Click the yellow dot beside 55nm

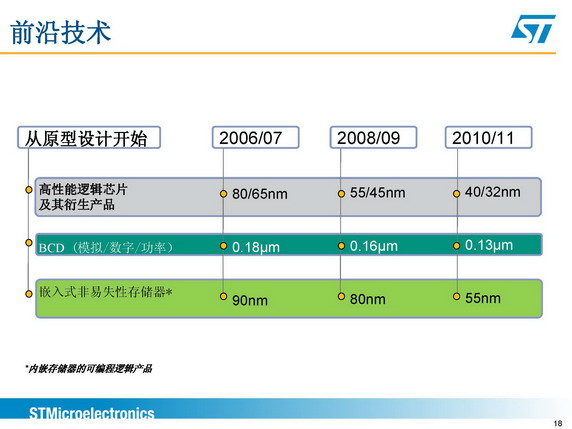[x=456, y=296]
